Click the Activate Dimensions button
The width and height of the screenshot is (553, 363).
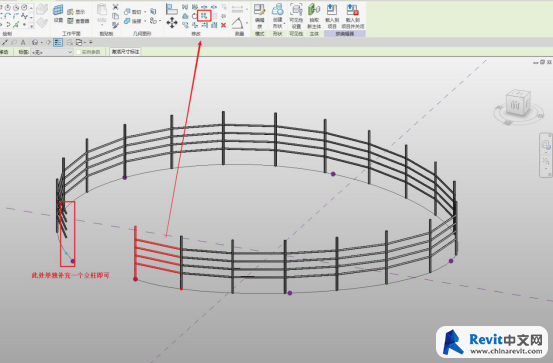(125, 52)
